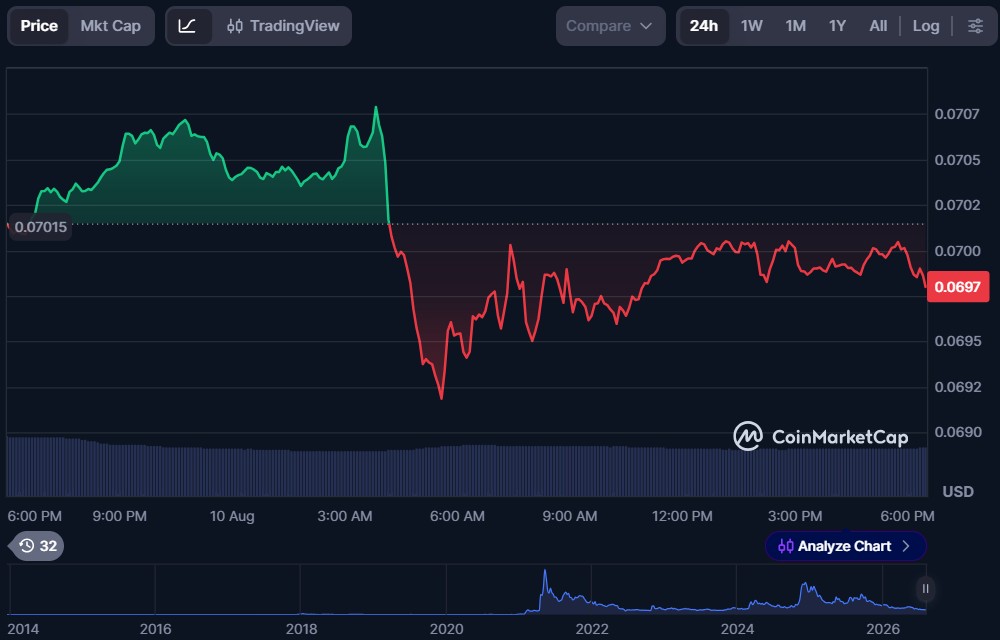Click the 0.0695 y-axis label
The image size is (1000, 640).
[957, 341]
